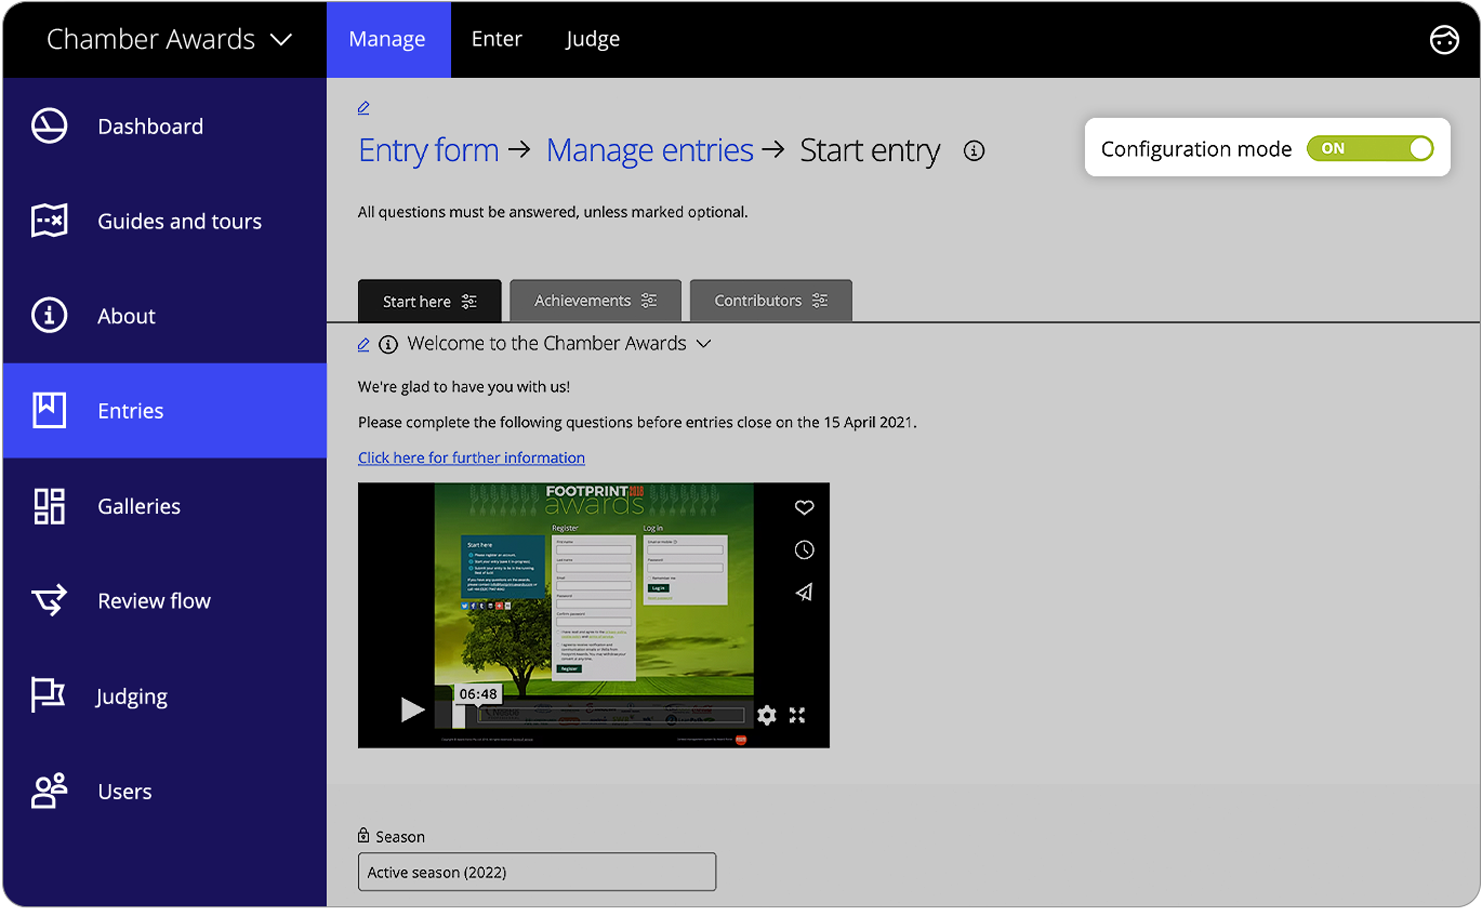Open the Season dropdown showing Active season (2022)
The height and width of the screenshot is (916, 1482).
[537, 871]
